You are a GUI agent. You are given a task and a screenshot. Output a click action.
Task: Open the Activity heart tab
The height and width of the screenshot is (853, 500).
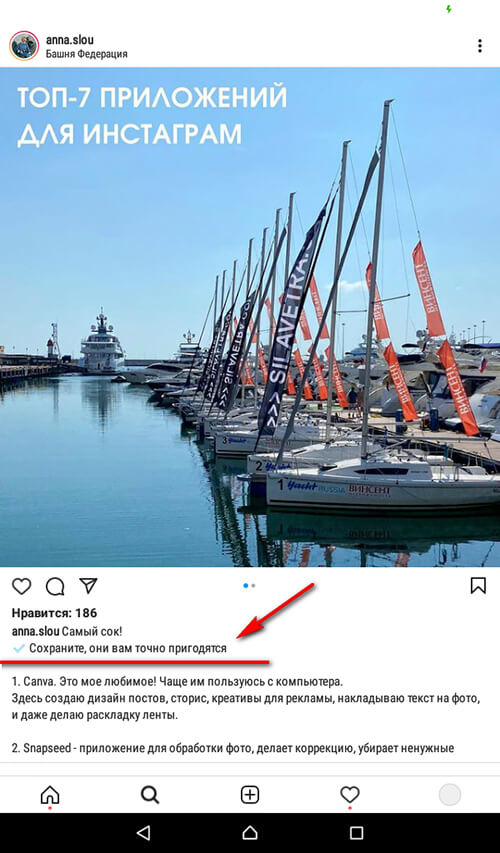pos(350,795)
